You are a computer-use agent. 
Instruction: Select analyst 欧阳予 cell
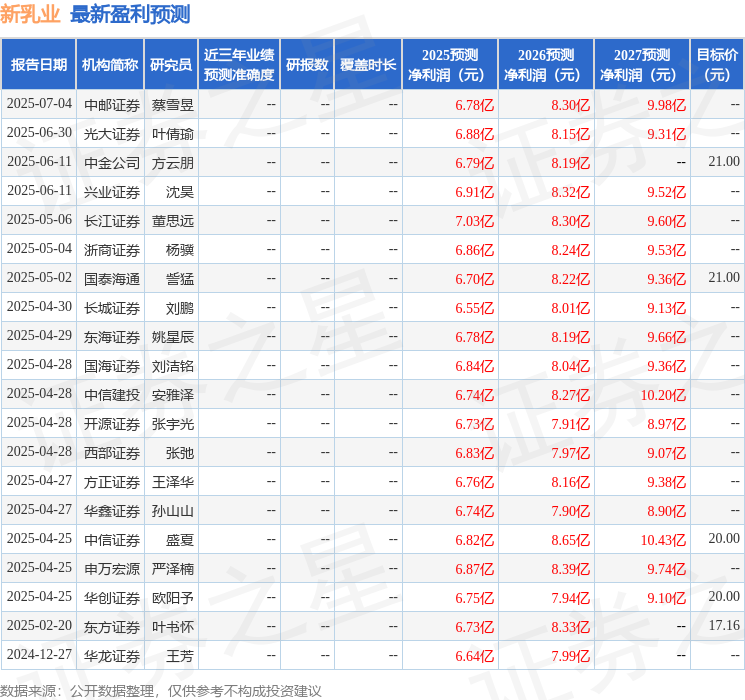[172, 598]
